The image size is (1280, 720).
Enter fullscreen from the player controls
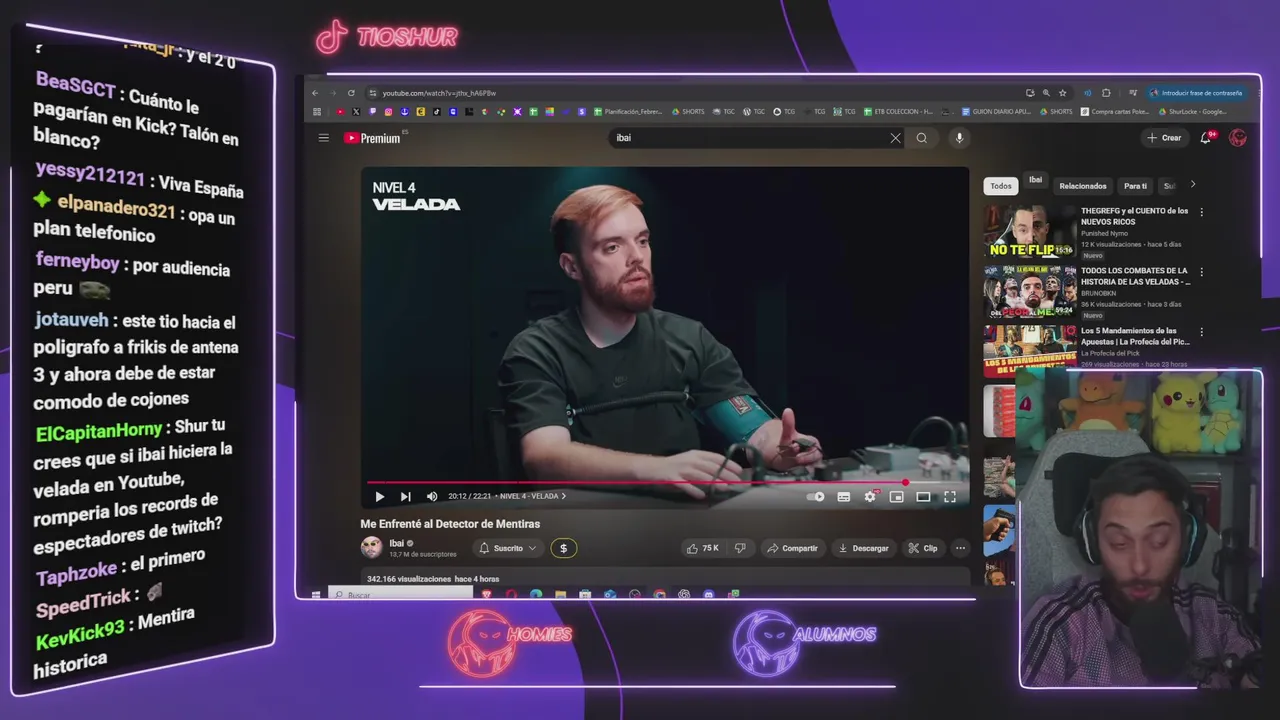(950, 496)
